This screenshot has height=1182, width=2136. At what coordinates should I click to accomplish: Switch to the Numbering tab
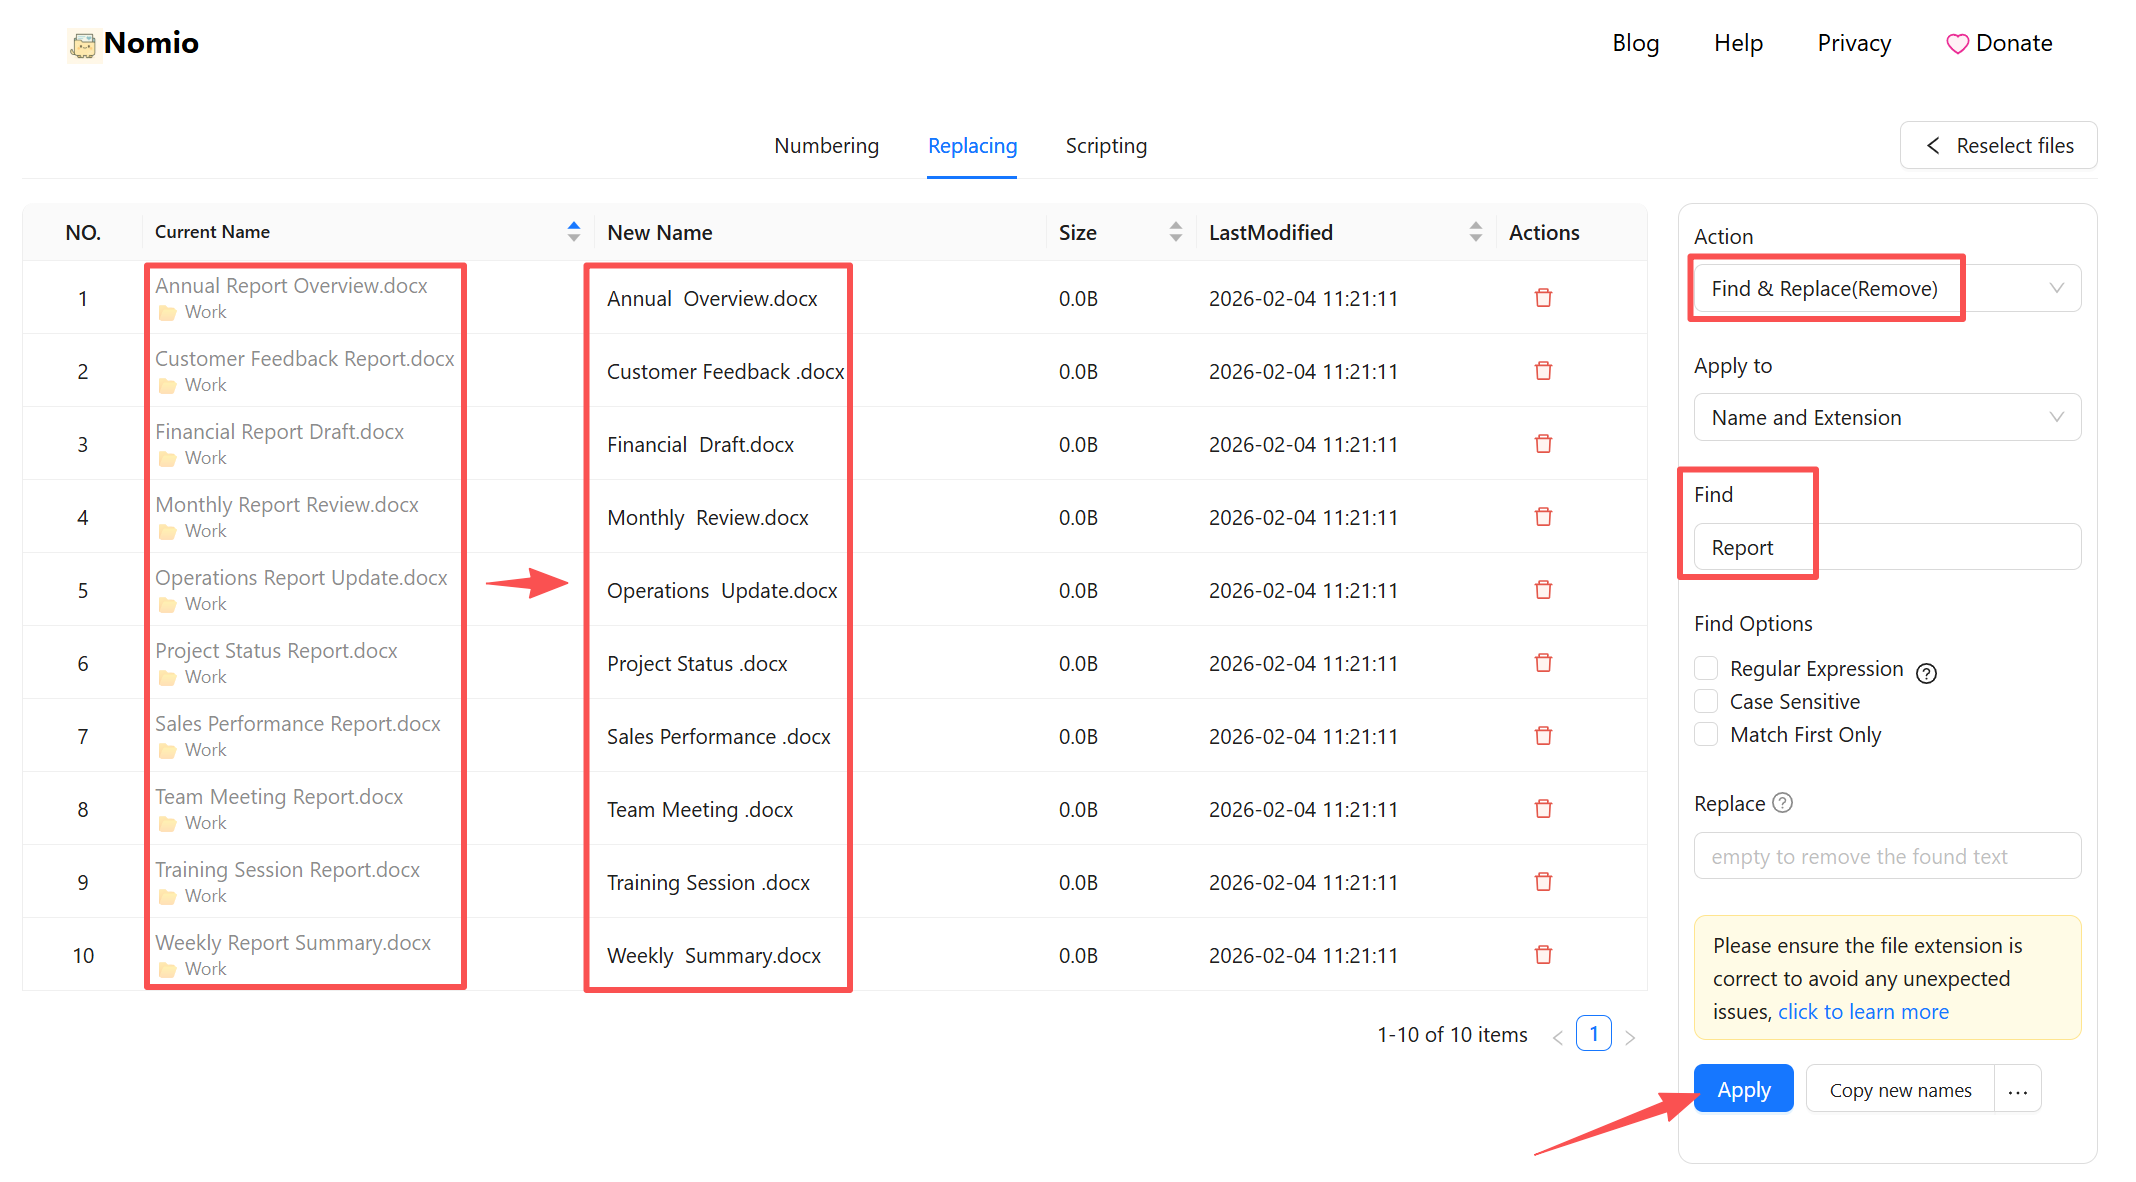[826, 146]
